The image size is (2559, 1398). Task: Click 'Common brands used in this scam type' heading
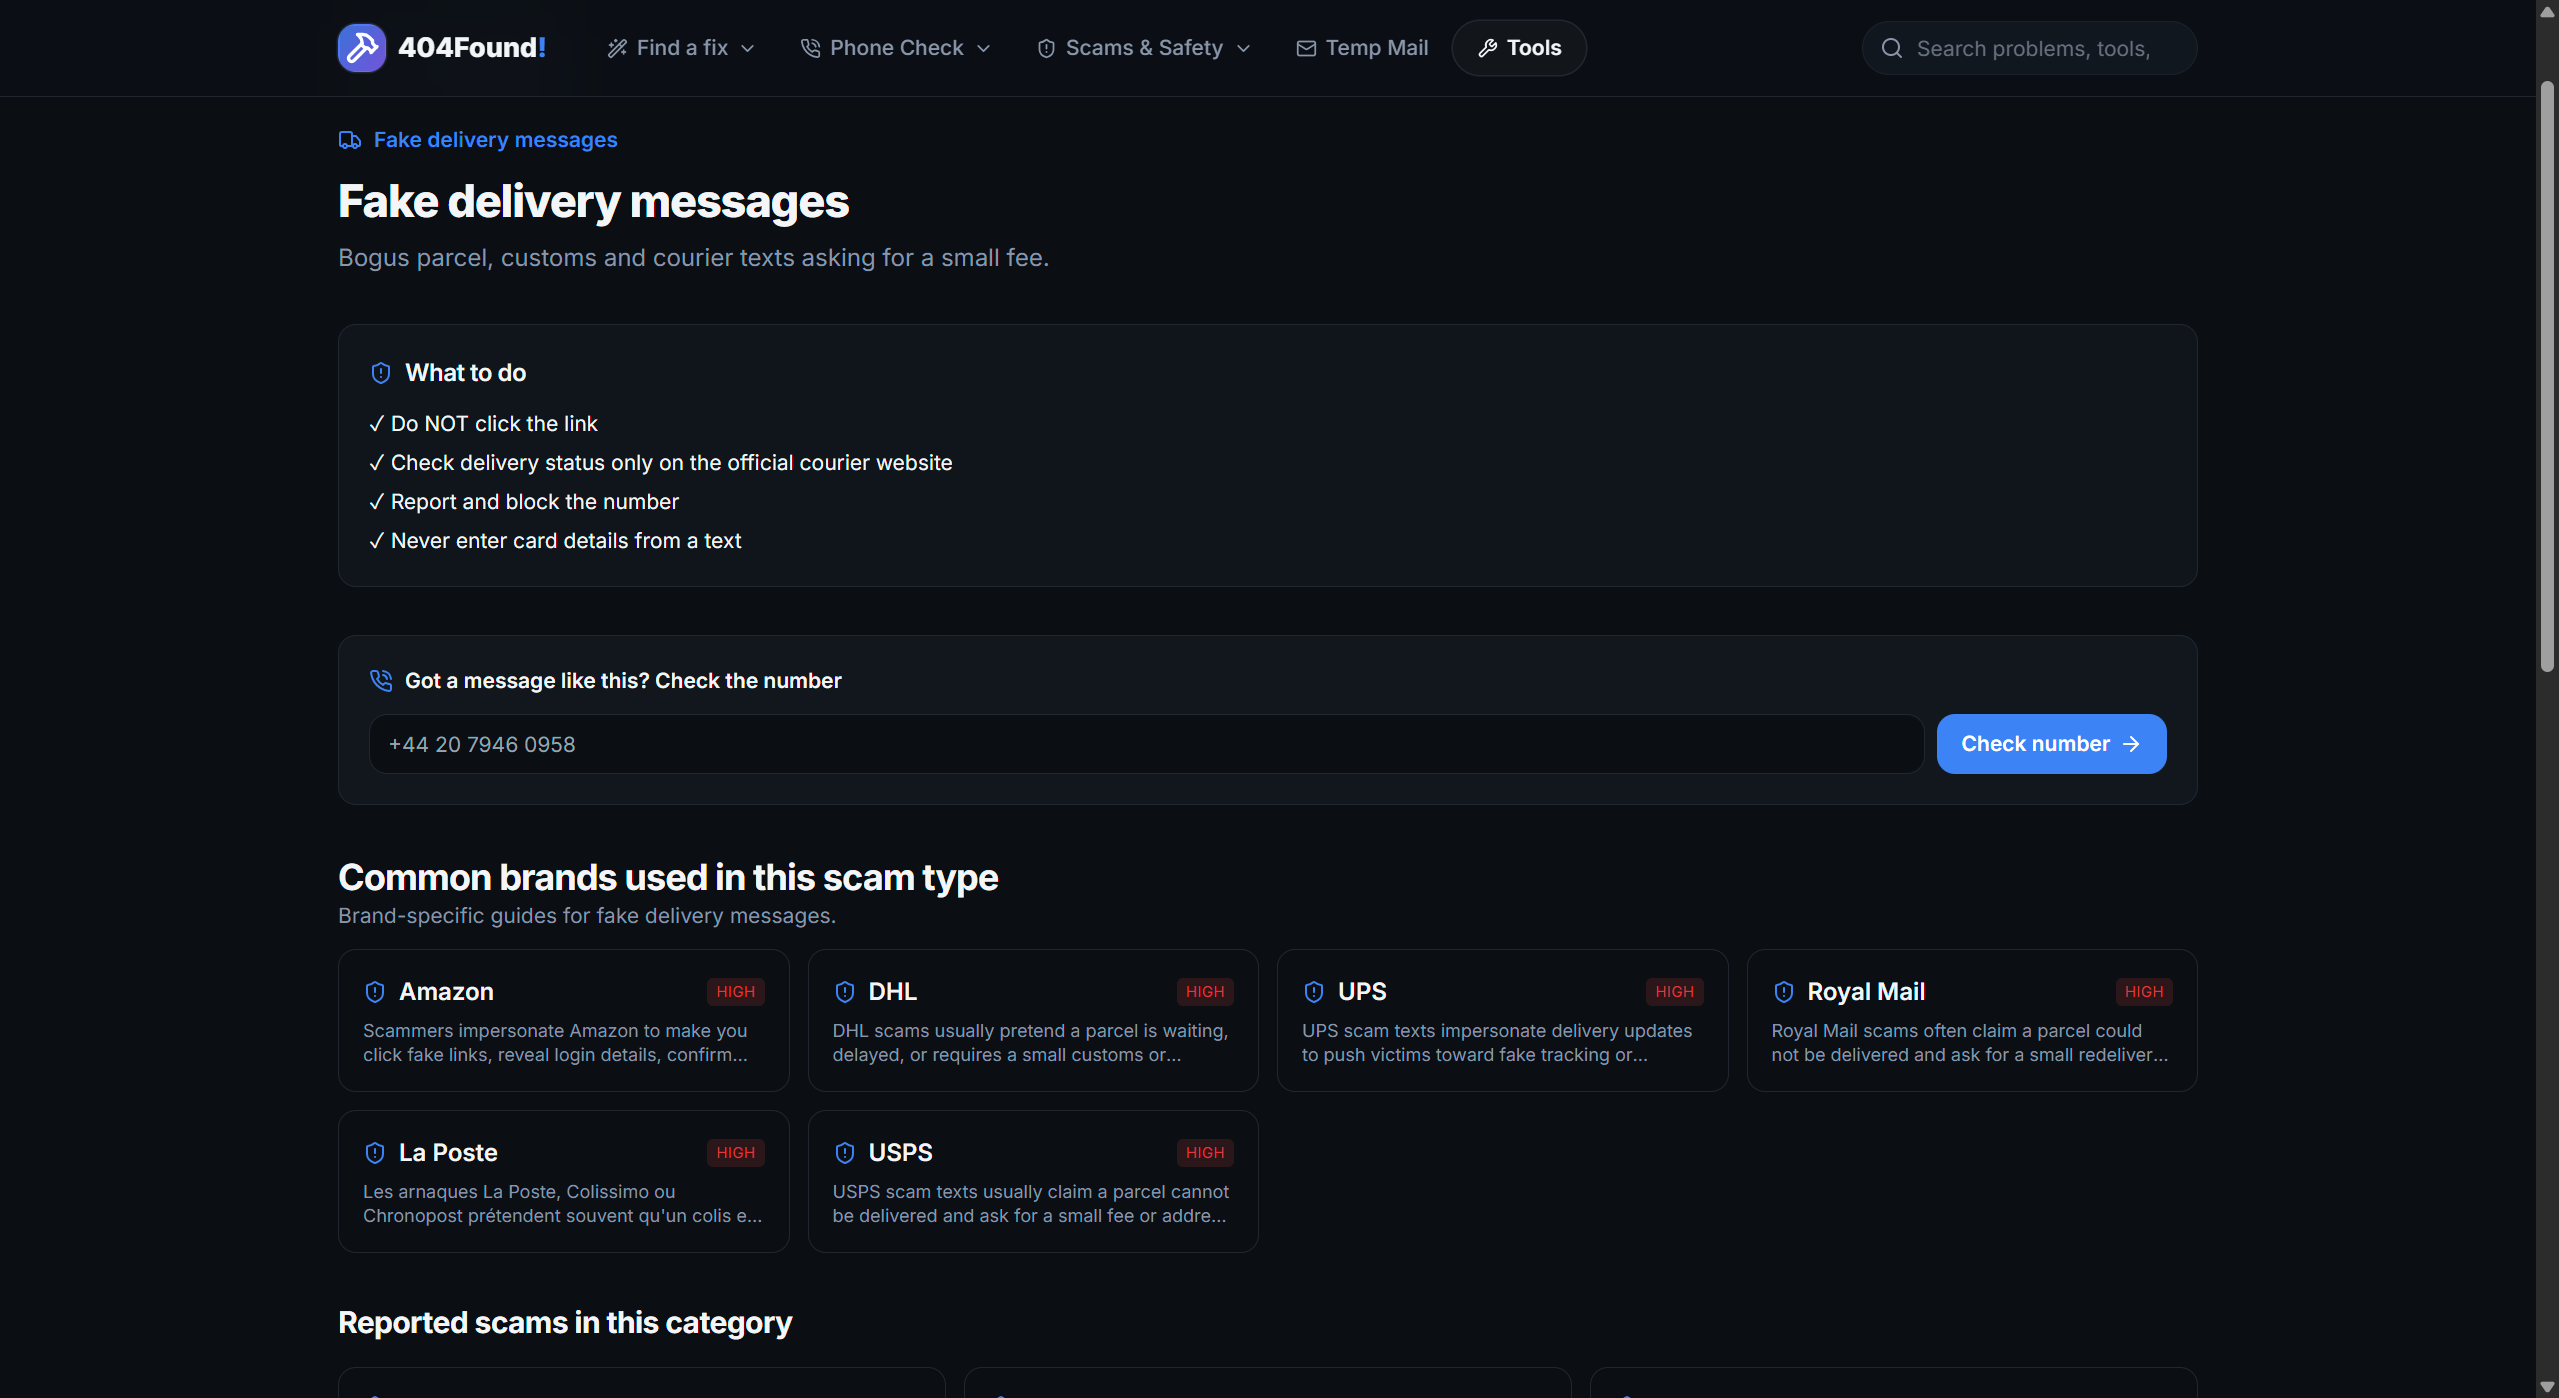point(668,877)
